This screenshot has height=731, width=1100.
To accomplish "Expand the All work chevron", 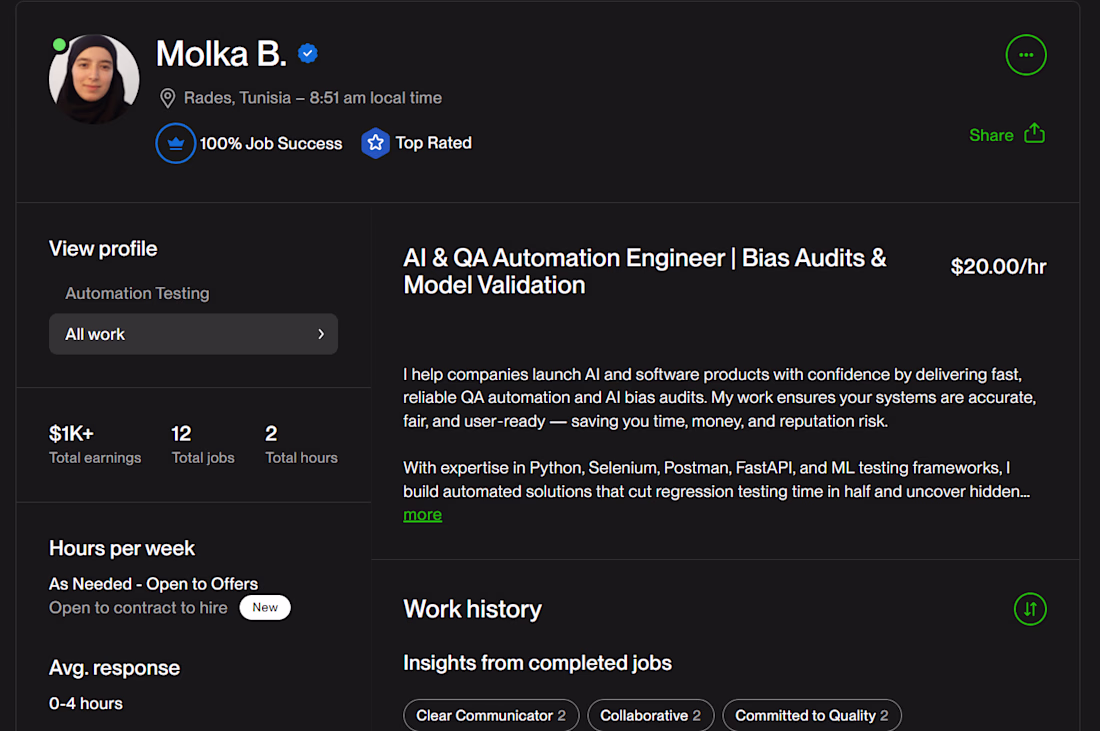I will (x=321, y=334).
